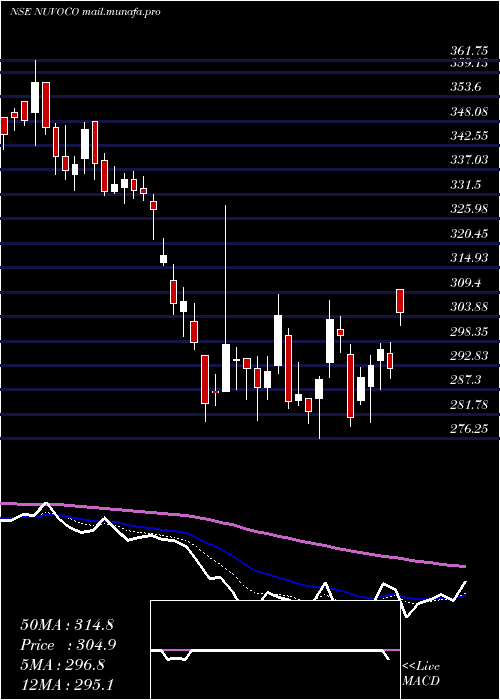Click the 325.98 price axis label
The width and height of the screenshot is (500, 700).
point(468,209)
